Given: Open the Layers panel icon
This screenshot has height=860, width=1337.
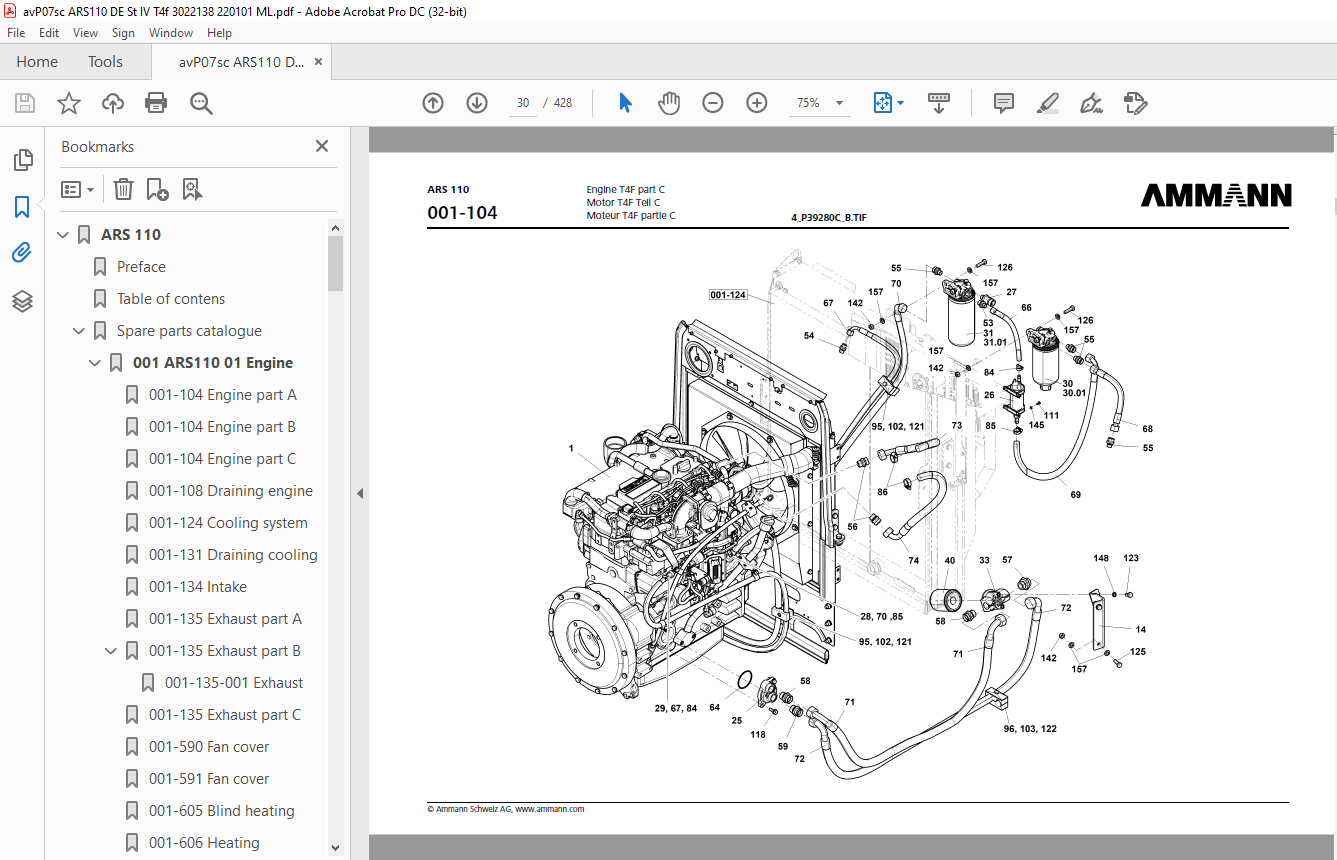Looking at the screenshot, I should click(x=22, y=300).
